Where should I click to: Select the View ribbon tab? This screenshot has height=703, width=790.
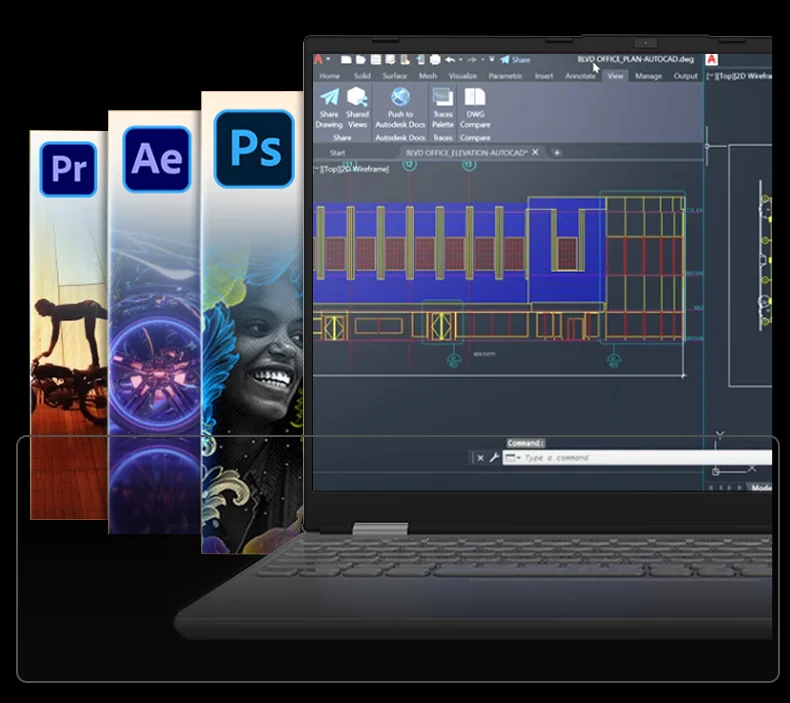tap(615, 76)
